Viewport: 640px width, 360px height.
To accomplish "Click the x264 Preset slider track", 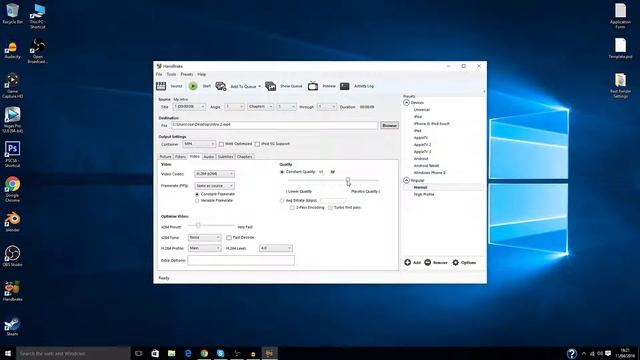I will 211,225.
